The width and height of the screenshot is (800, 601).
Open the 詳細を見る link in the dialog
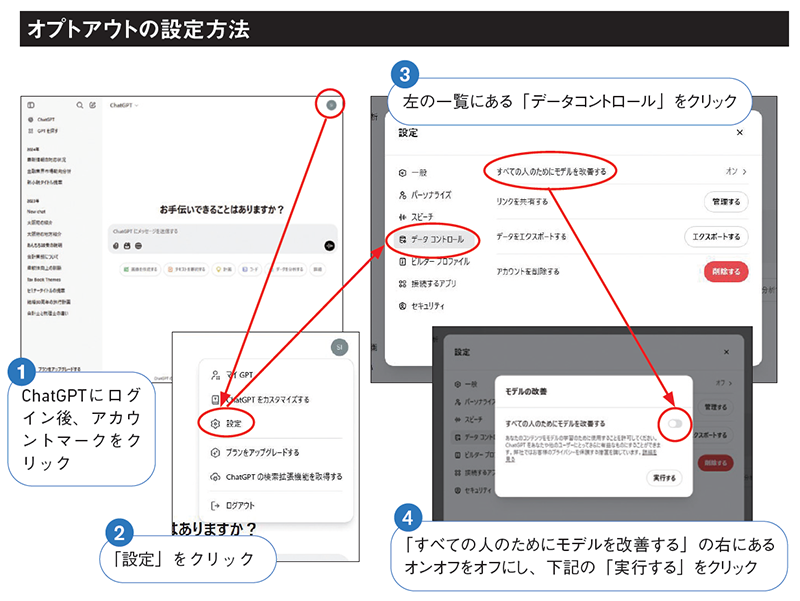click(x=649, y=452)
